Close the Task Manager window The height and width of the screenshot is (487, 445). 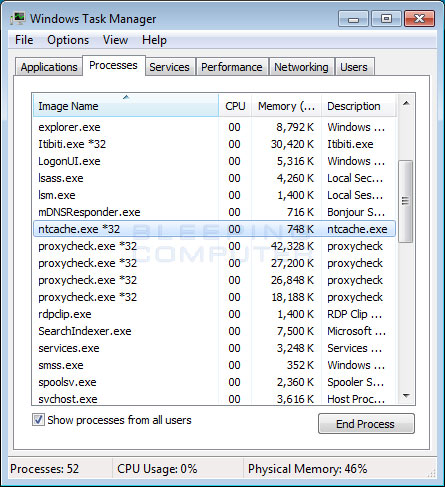pos(419,19)
